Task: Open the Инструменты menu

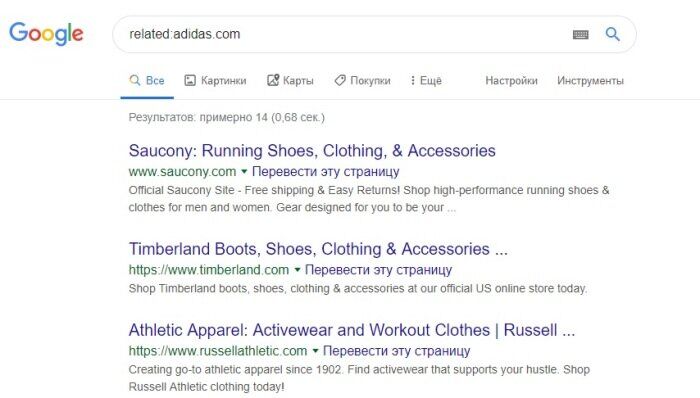Action: click(x=590, y=81)
